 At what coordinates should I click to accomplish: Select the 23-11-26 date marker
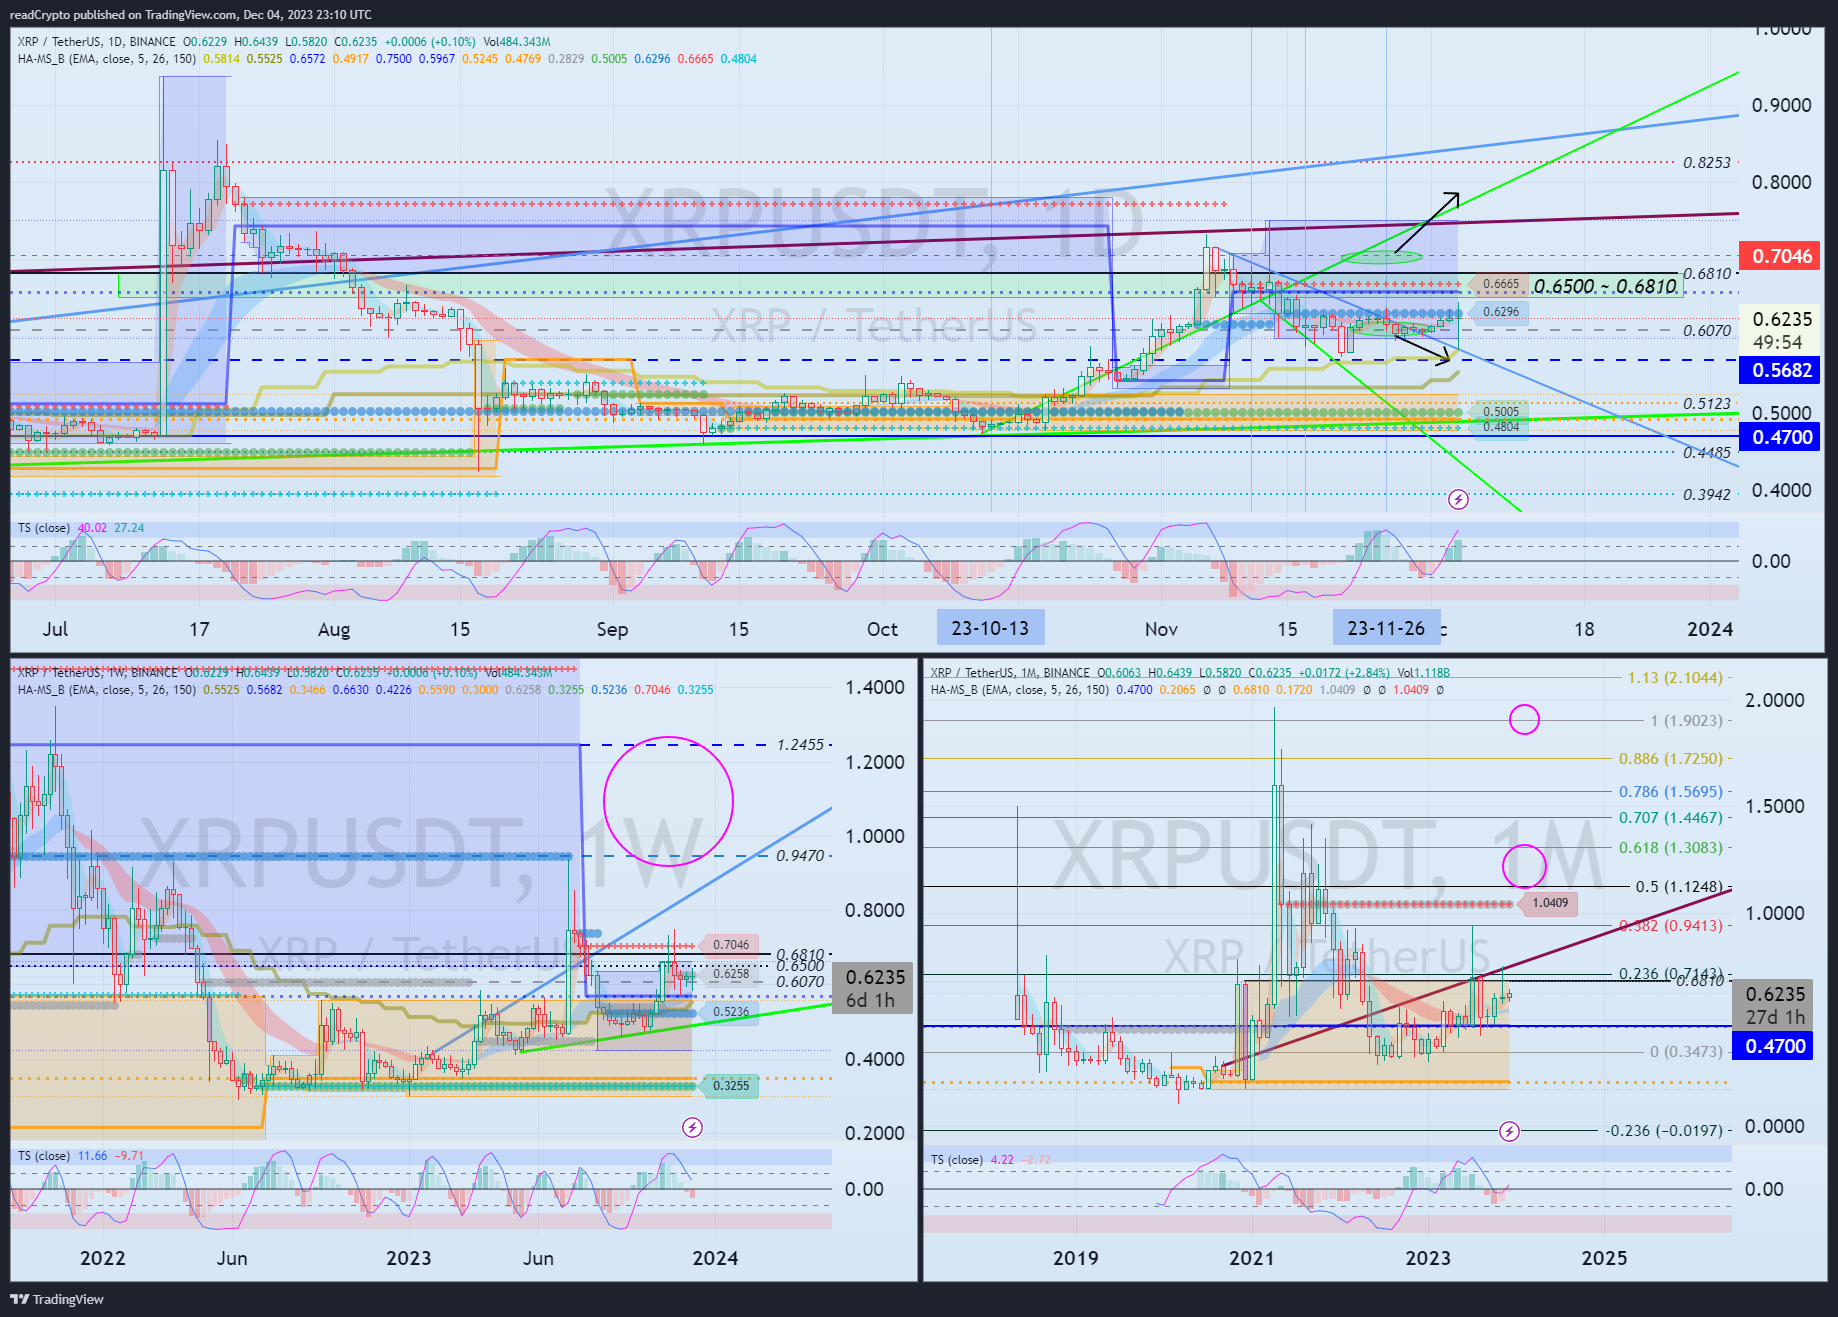click(1386, 628)
